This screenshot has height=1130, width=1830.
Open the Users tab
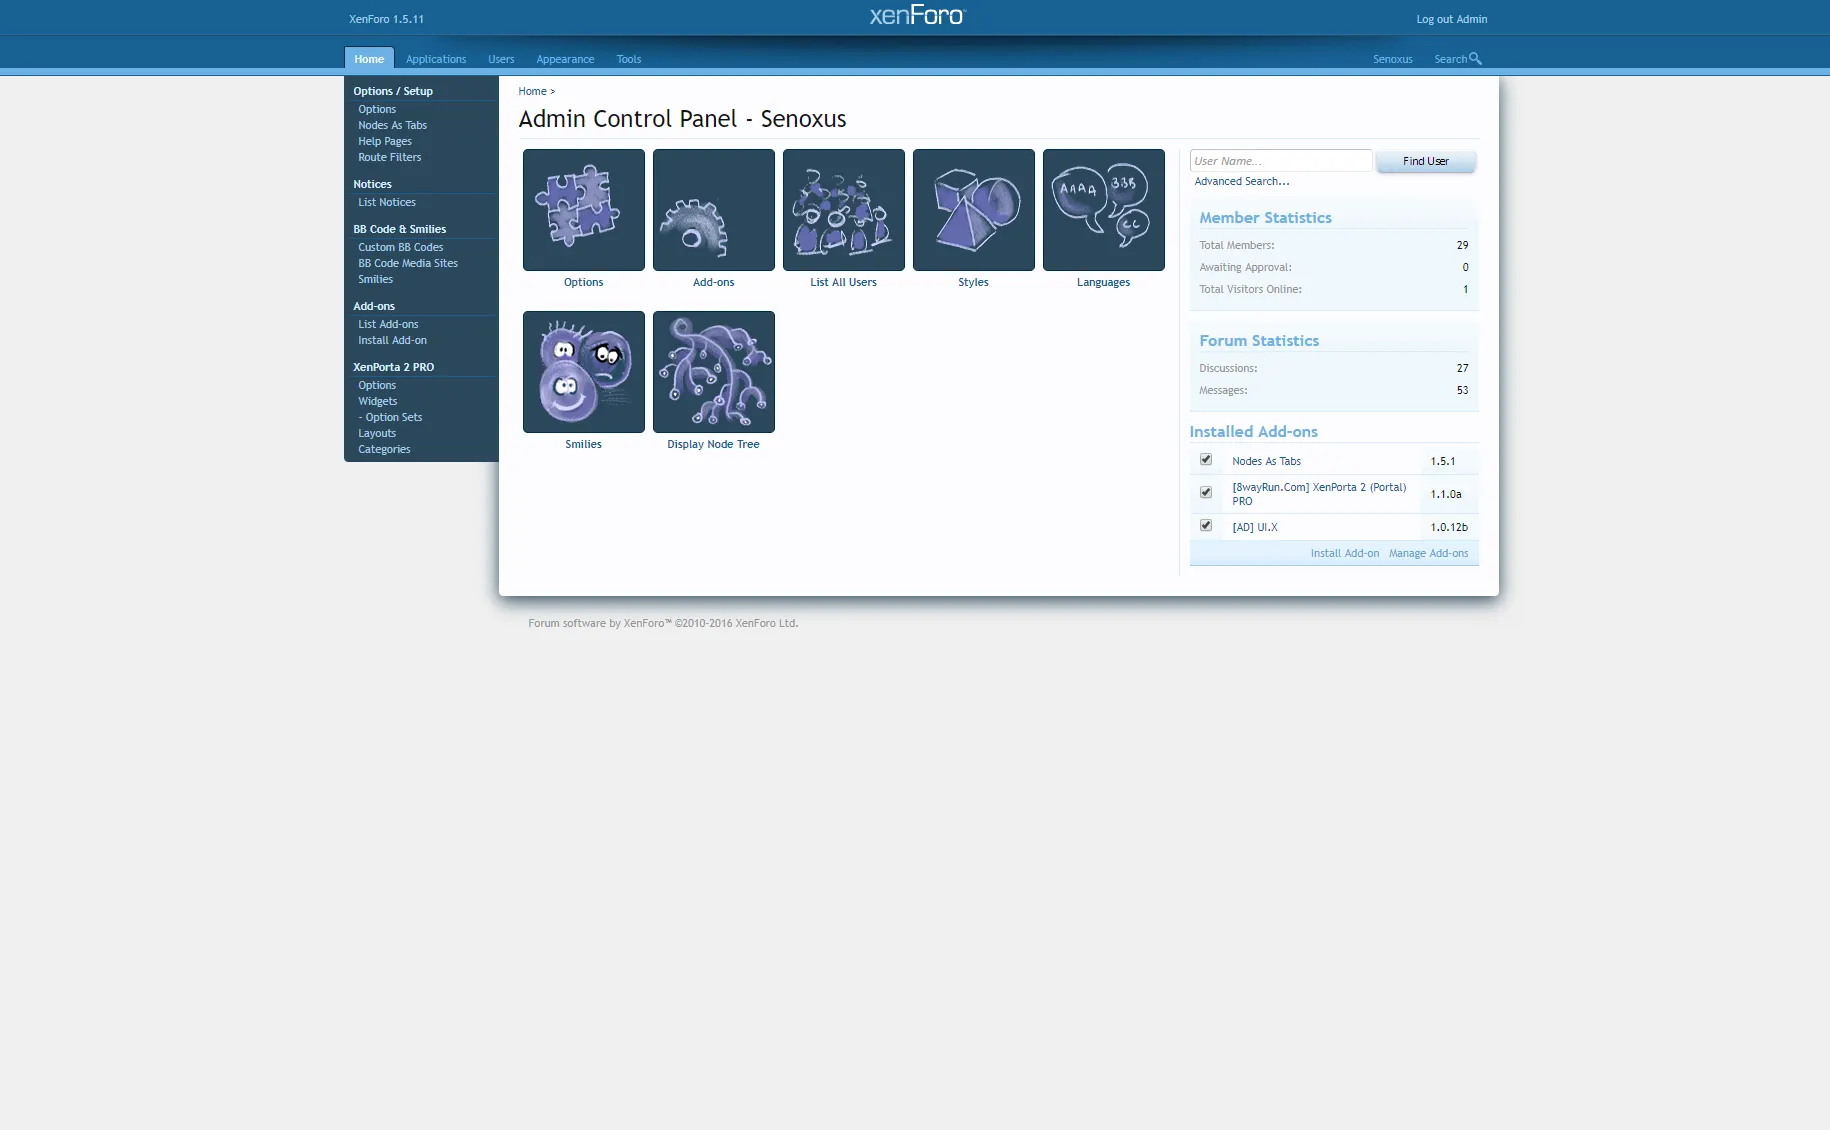pyautogui.click(x=501, y=59)
